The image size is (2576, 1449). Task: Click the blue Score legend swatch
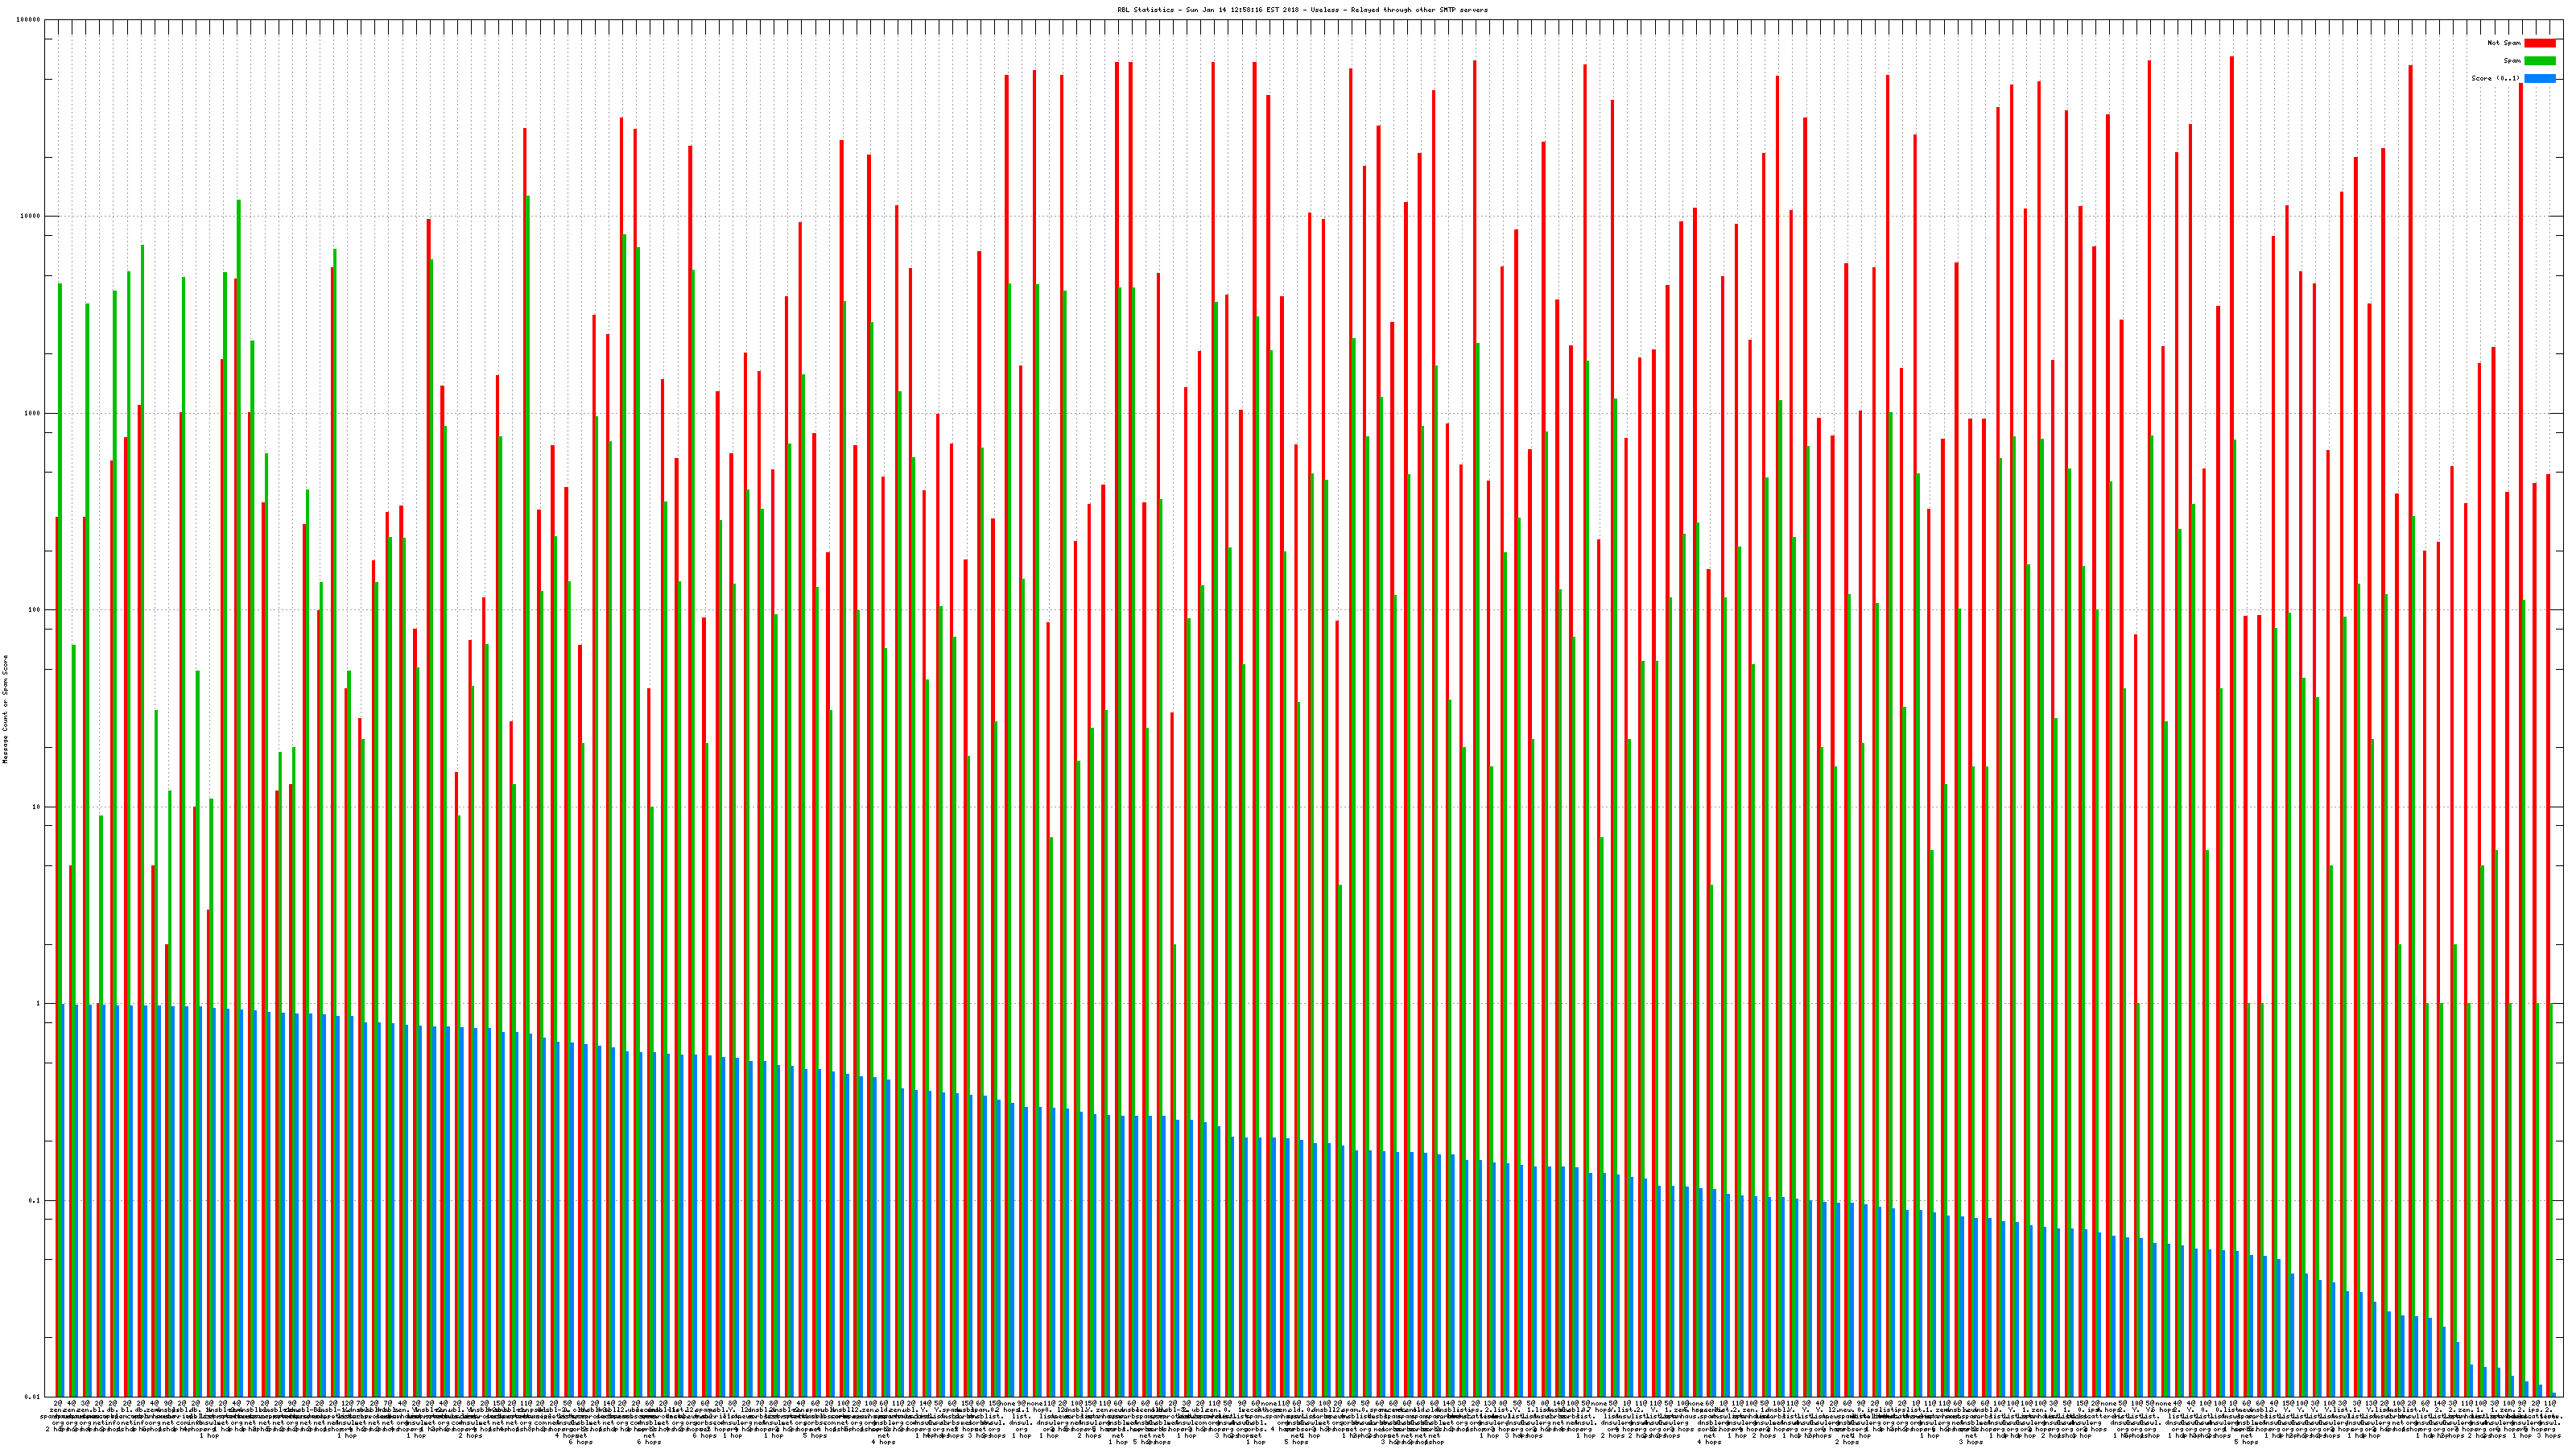2539,78
